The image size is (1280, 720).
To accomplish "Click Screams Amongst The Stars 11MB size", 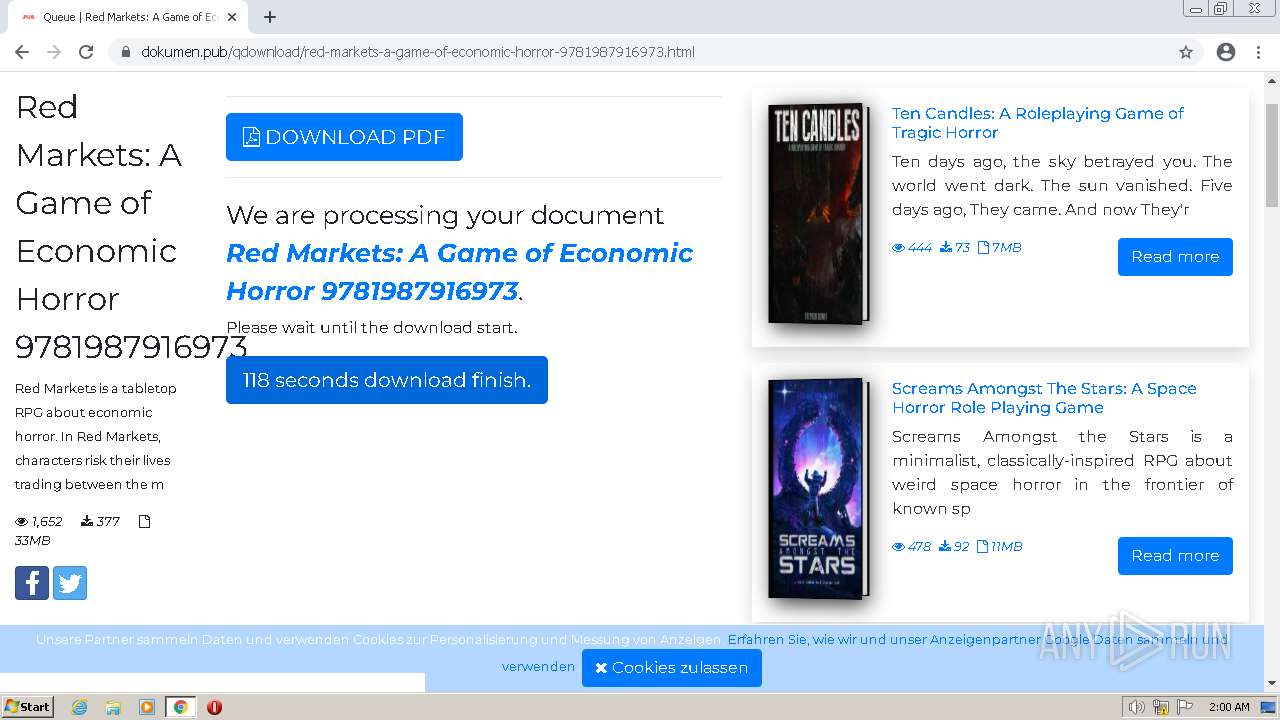I will (999, 547).
